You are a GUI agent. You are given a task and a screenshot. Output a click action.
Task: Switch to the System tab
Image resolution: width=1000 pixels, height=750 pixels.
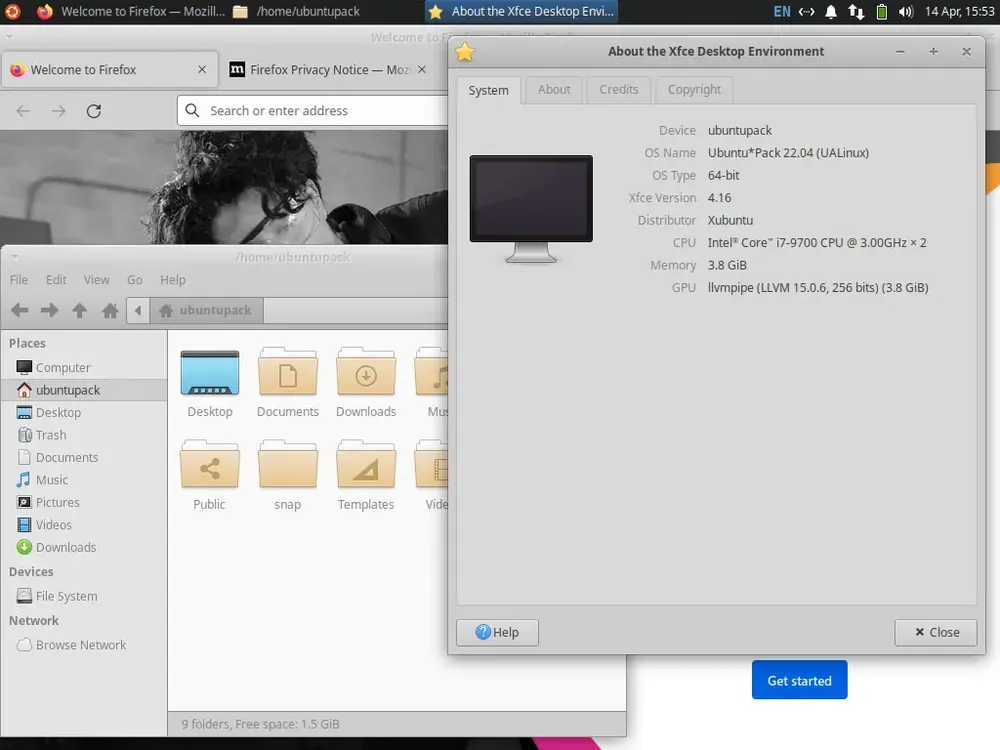[489, 90]
